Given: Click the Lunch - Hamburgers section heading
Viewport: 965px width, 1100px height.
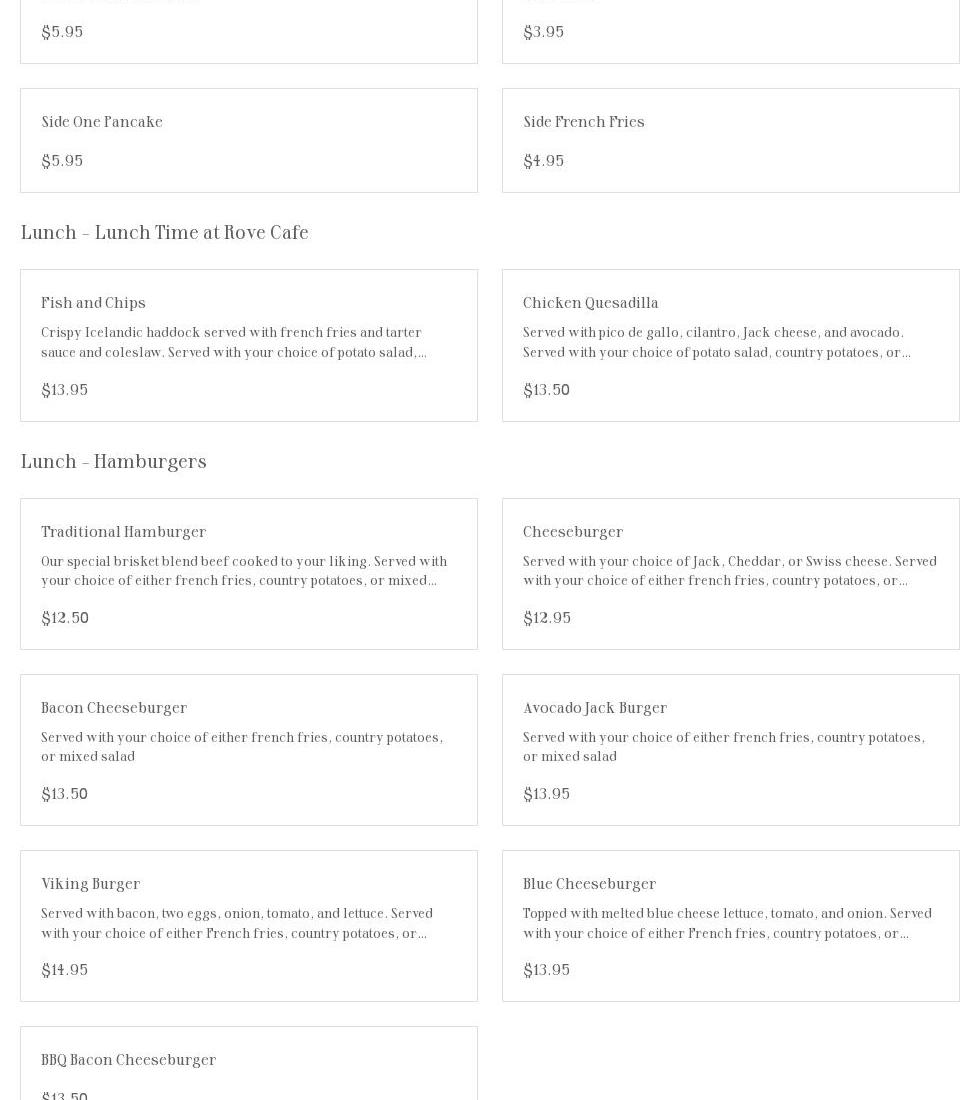Looking at the screenshot, I should 113,462.
